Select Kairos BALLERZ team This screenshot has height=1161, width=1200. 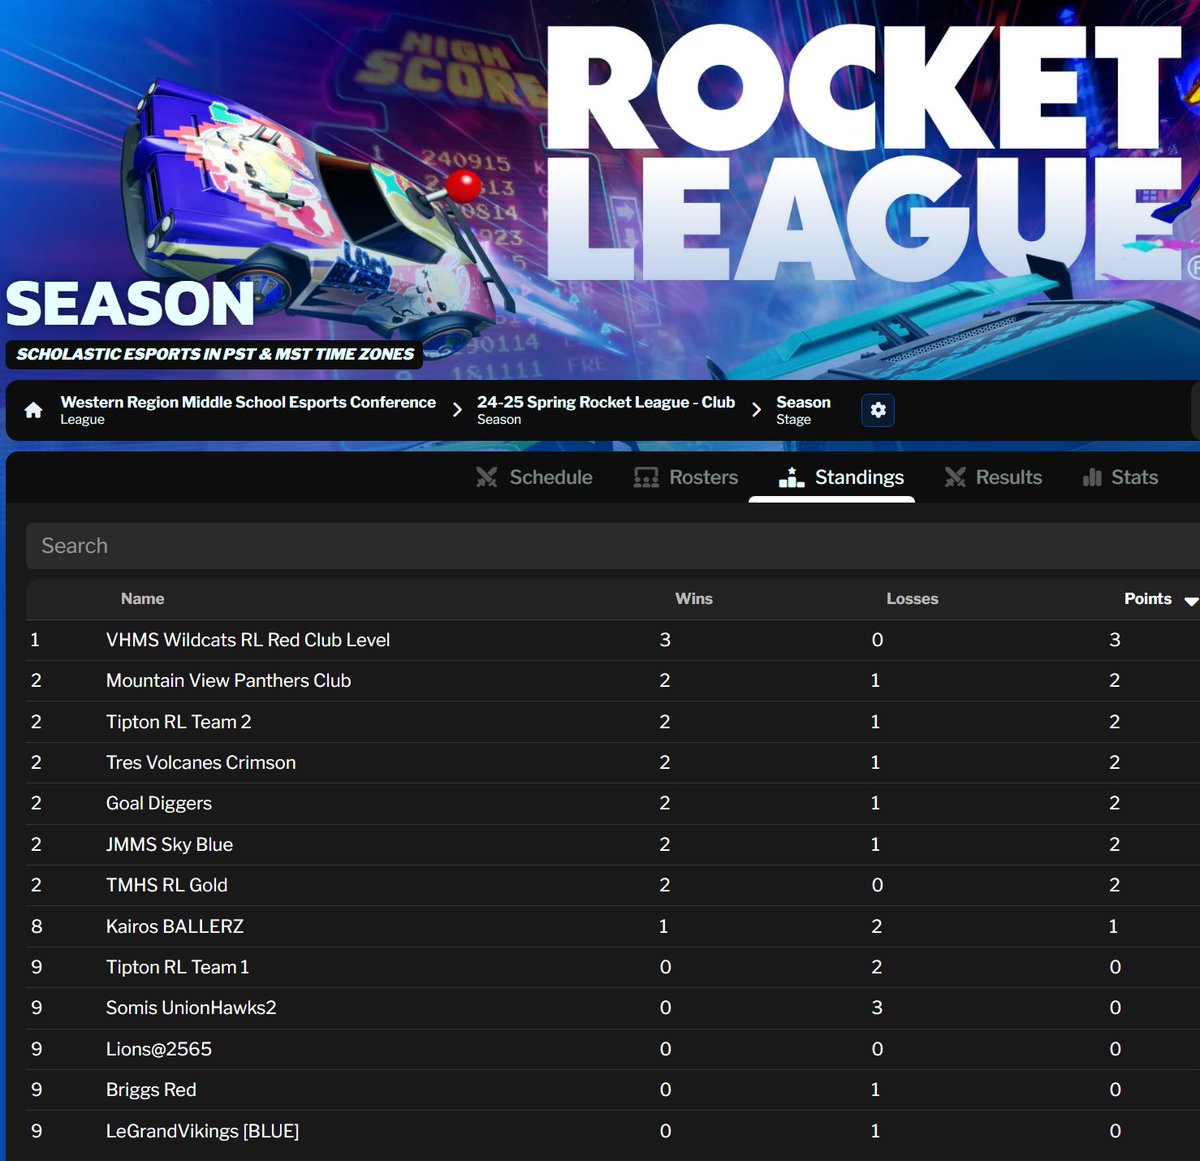point(175,927)
